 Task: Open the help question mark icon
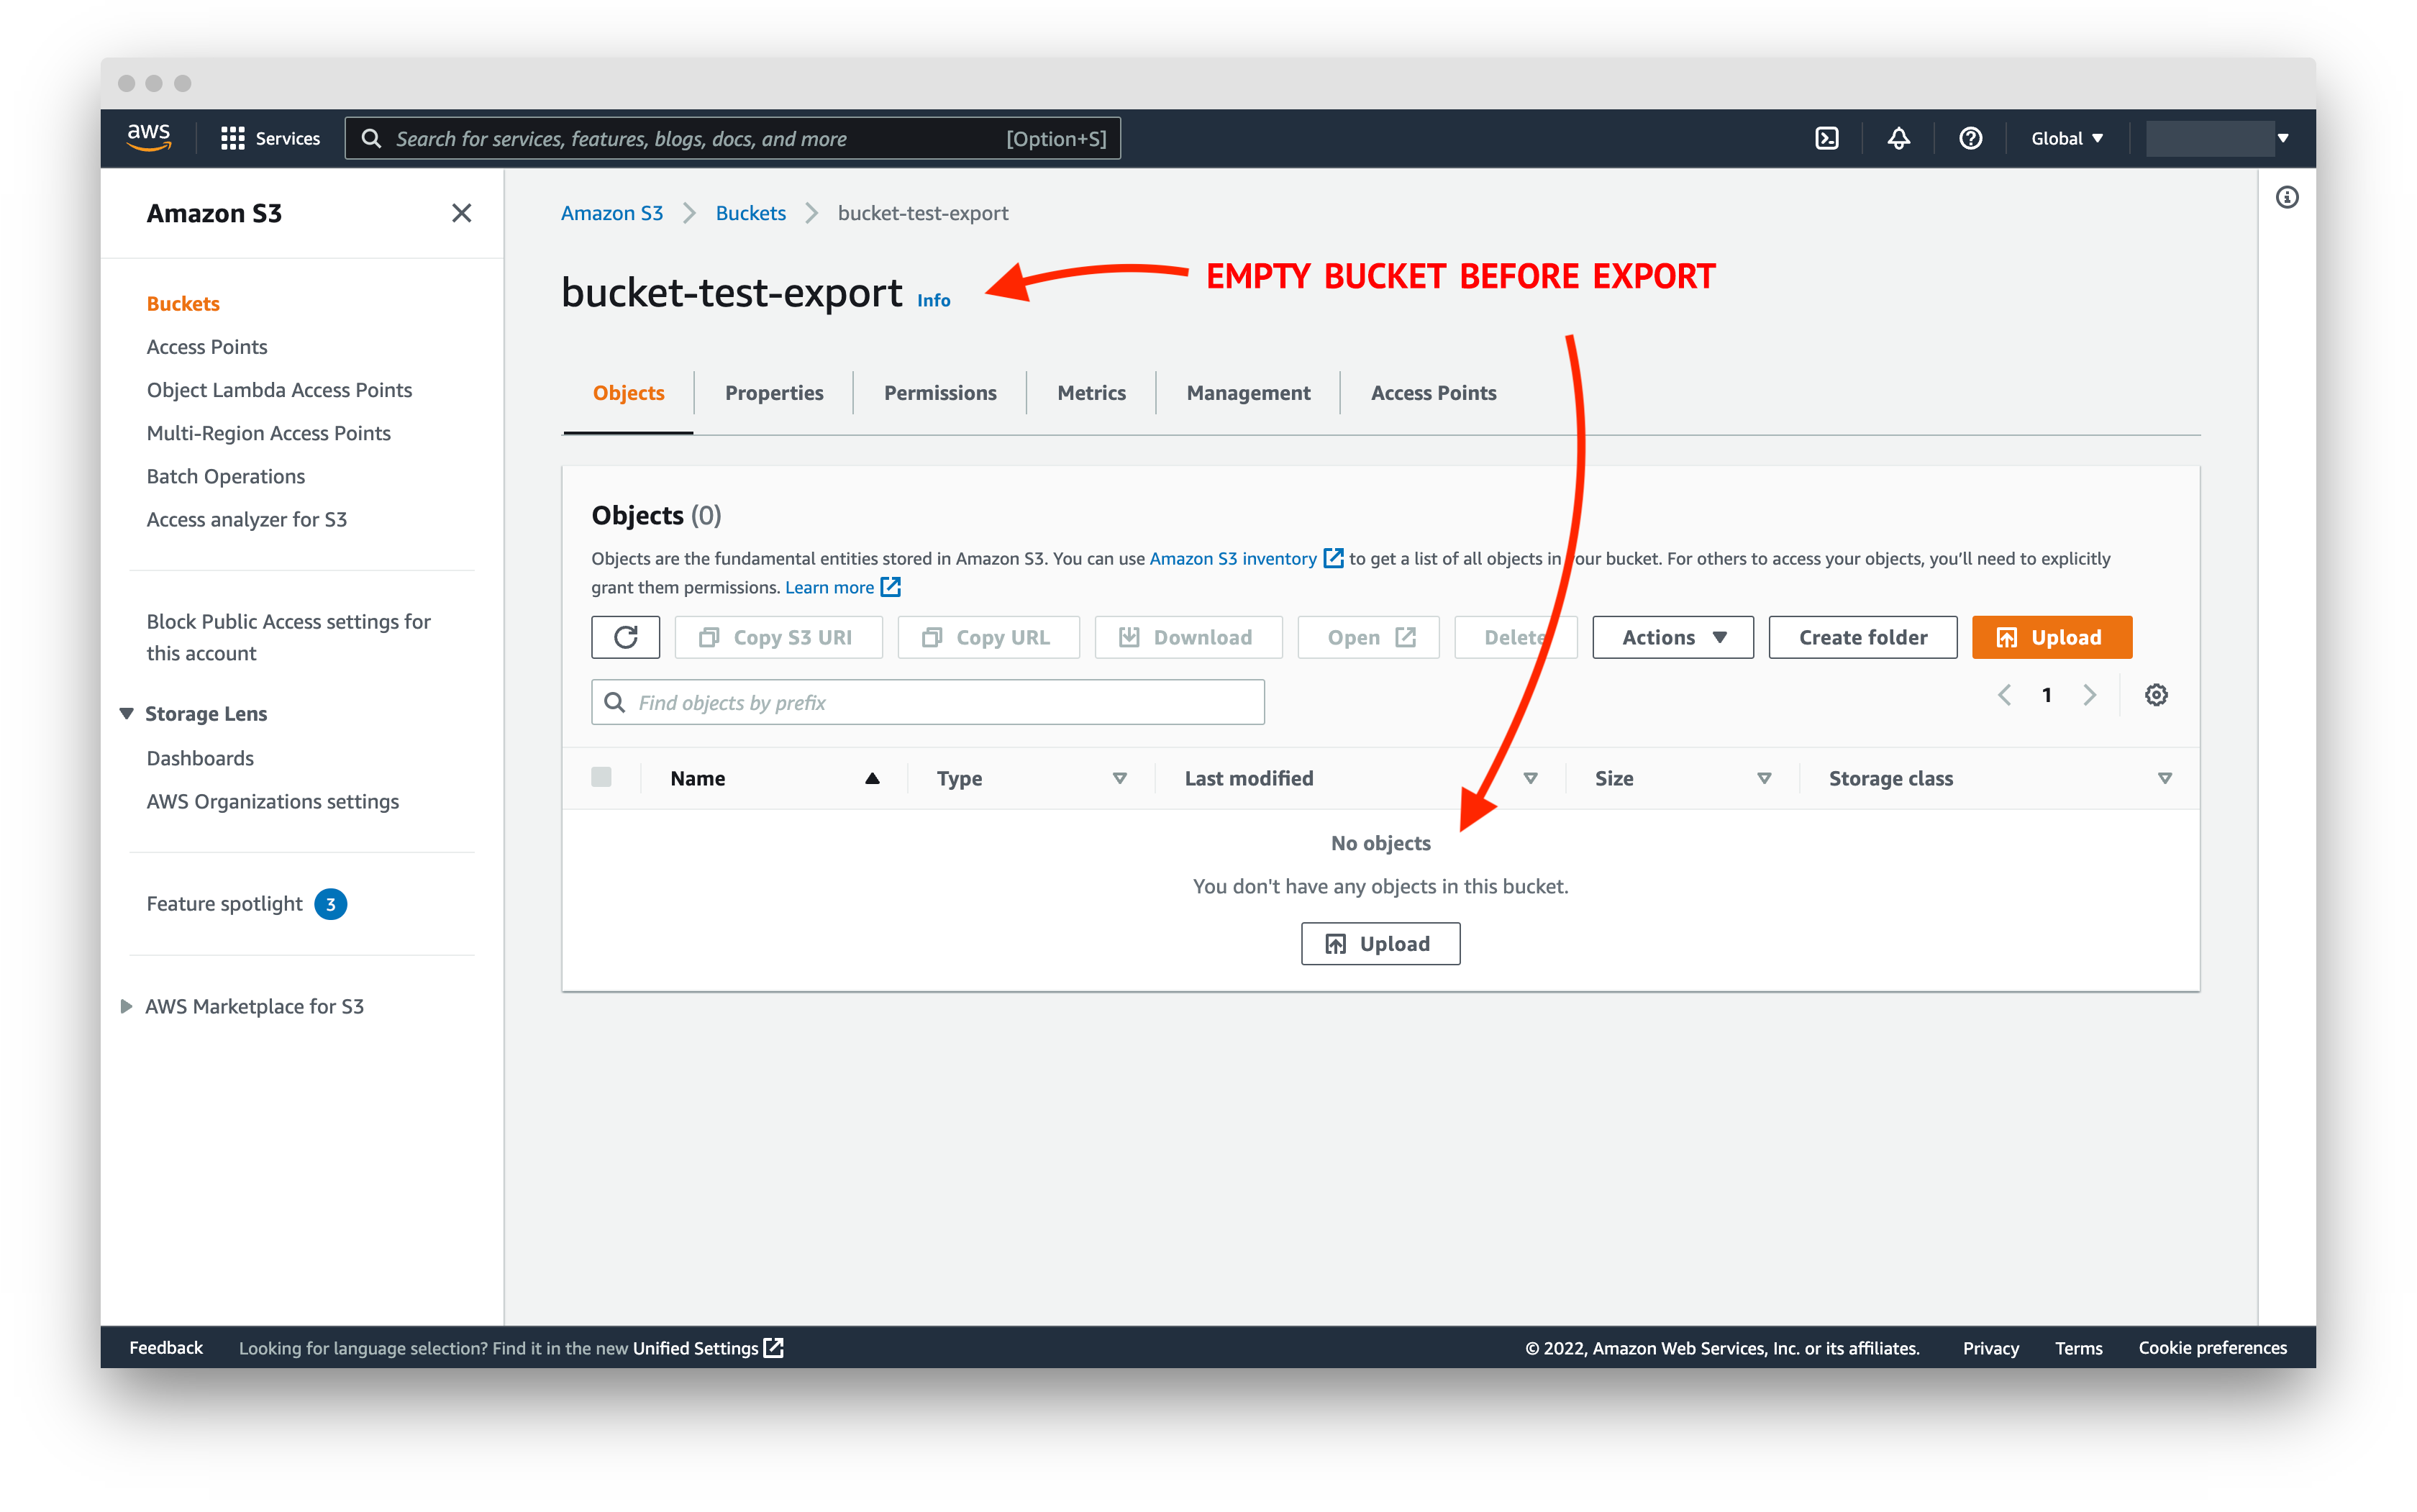1970,138
